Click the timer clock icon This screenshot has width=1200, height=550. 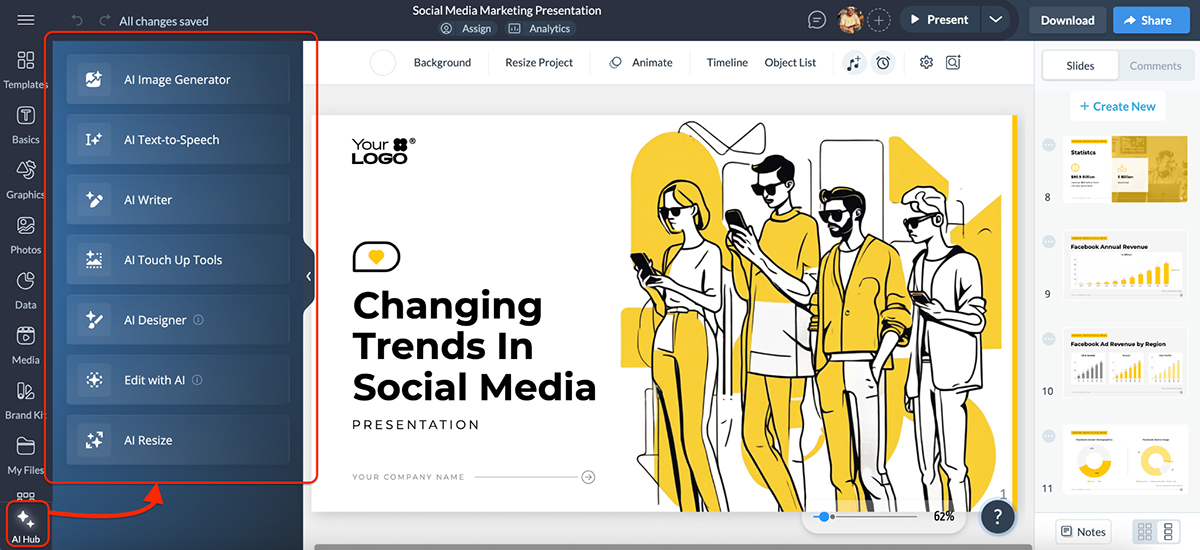883,63
